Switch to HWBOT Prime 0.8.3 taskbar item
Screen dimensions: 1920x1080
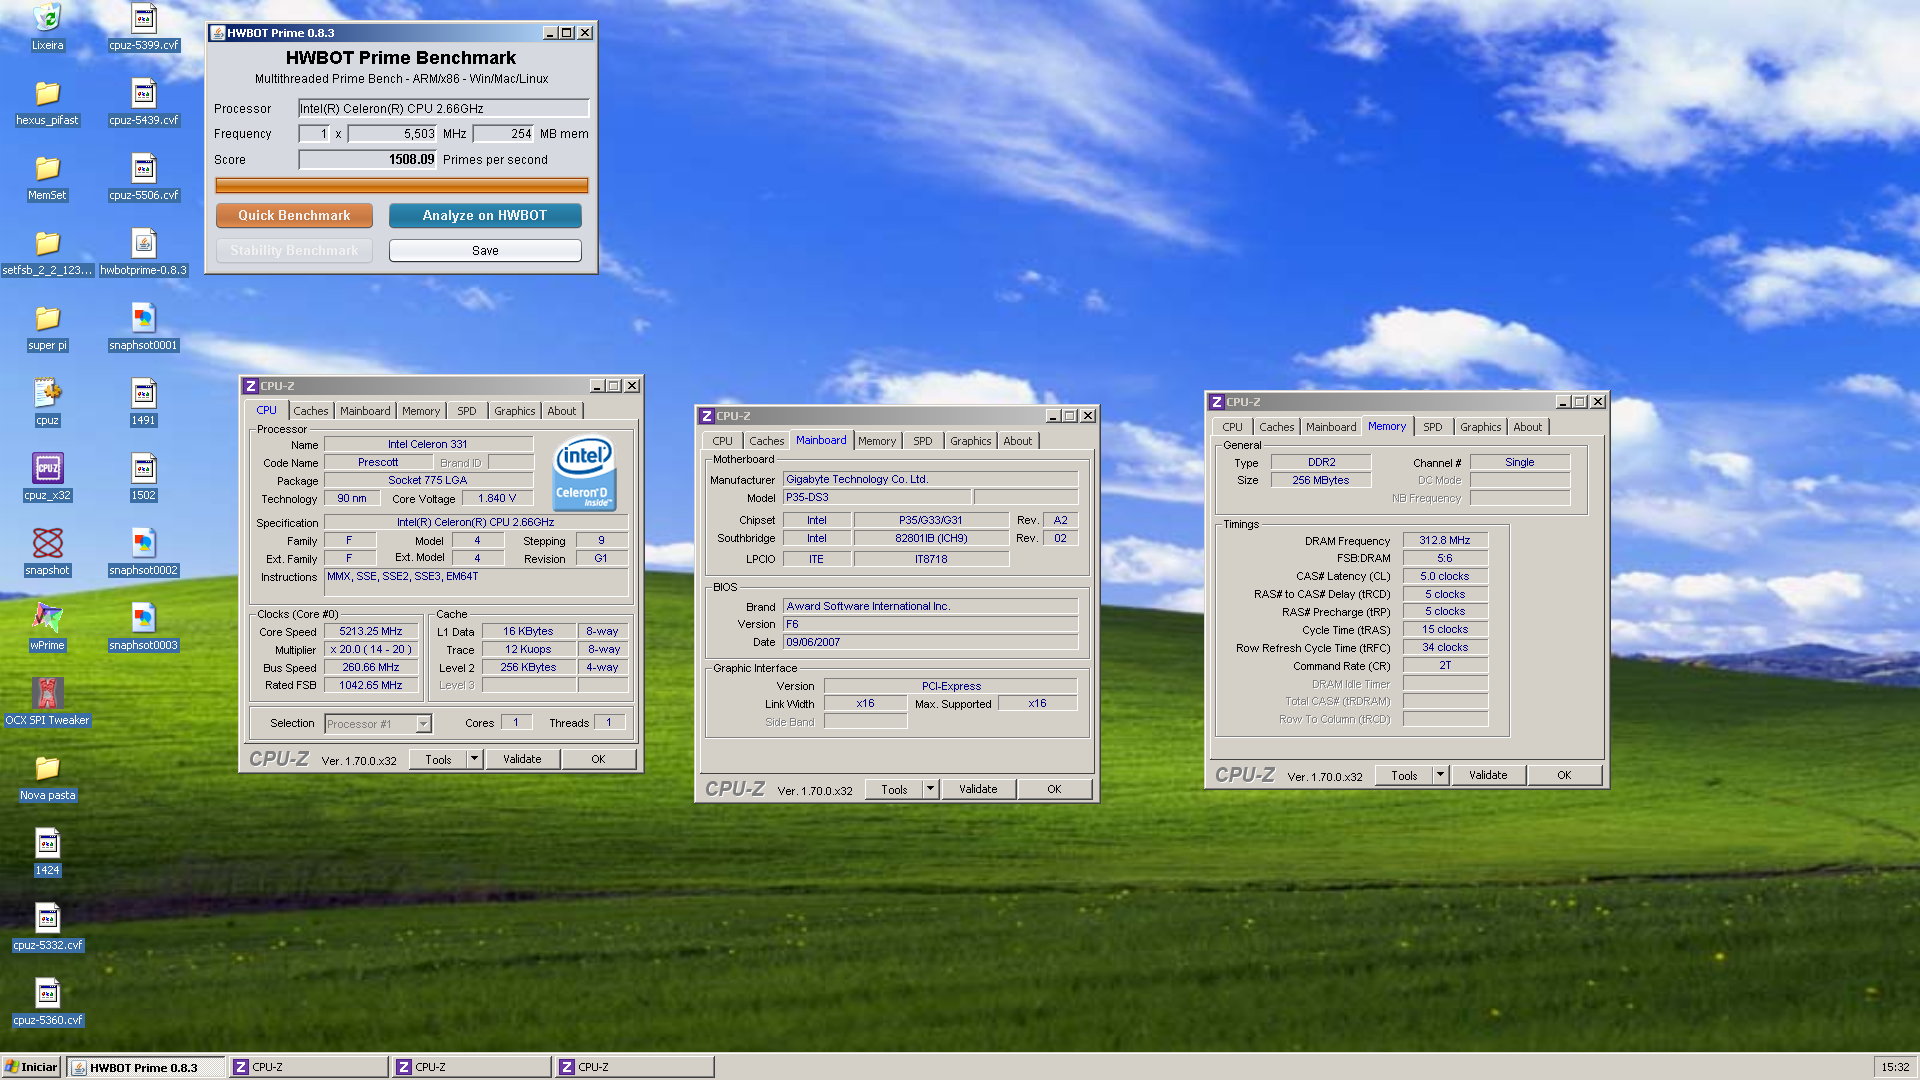146,1067
